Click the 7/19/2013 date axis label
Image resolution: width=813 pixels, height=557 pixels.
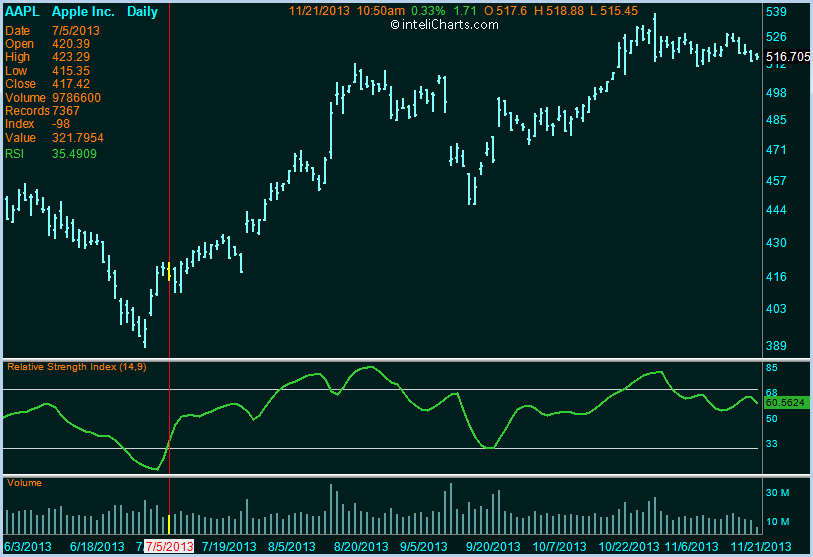[229, 547]
